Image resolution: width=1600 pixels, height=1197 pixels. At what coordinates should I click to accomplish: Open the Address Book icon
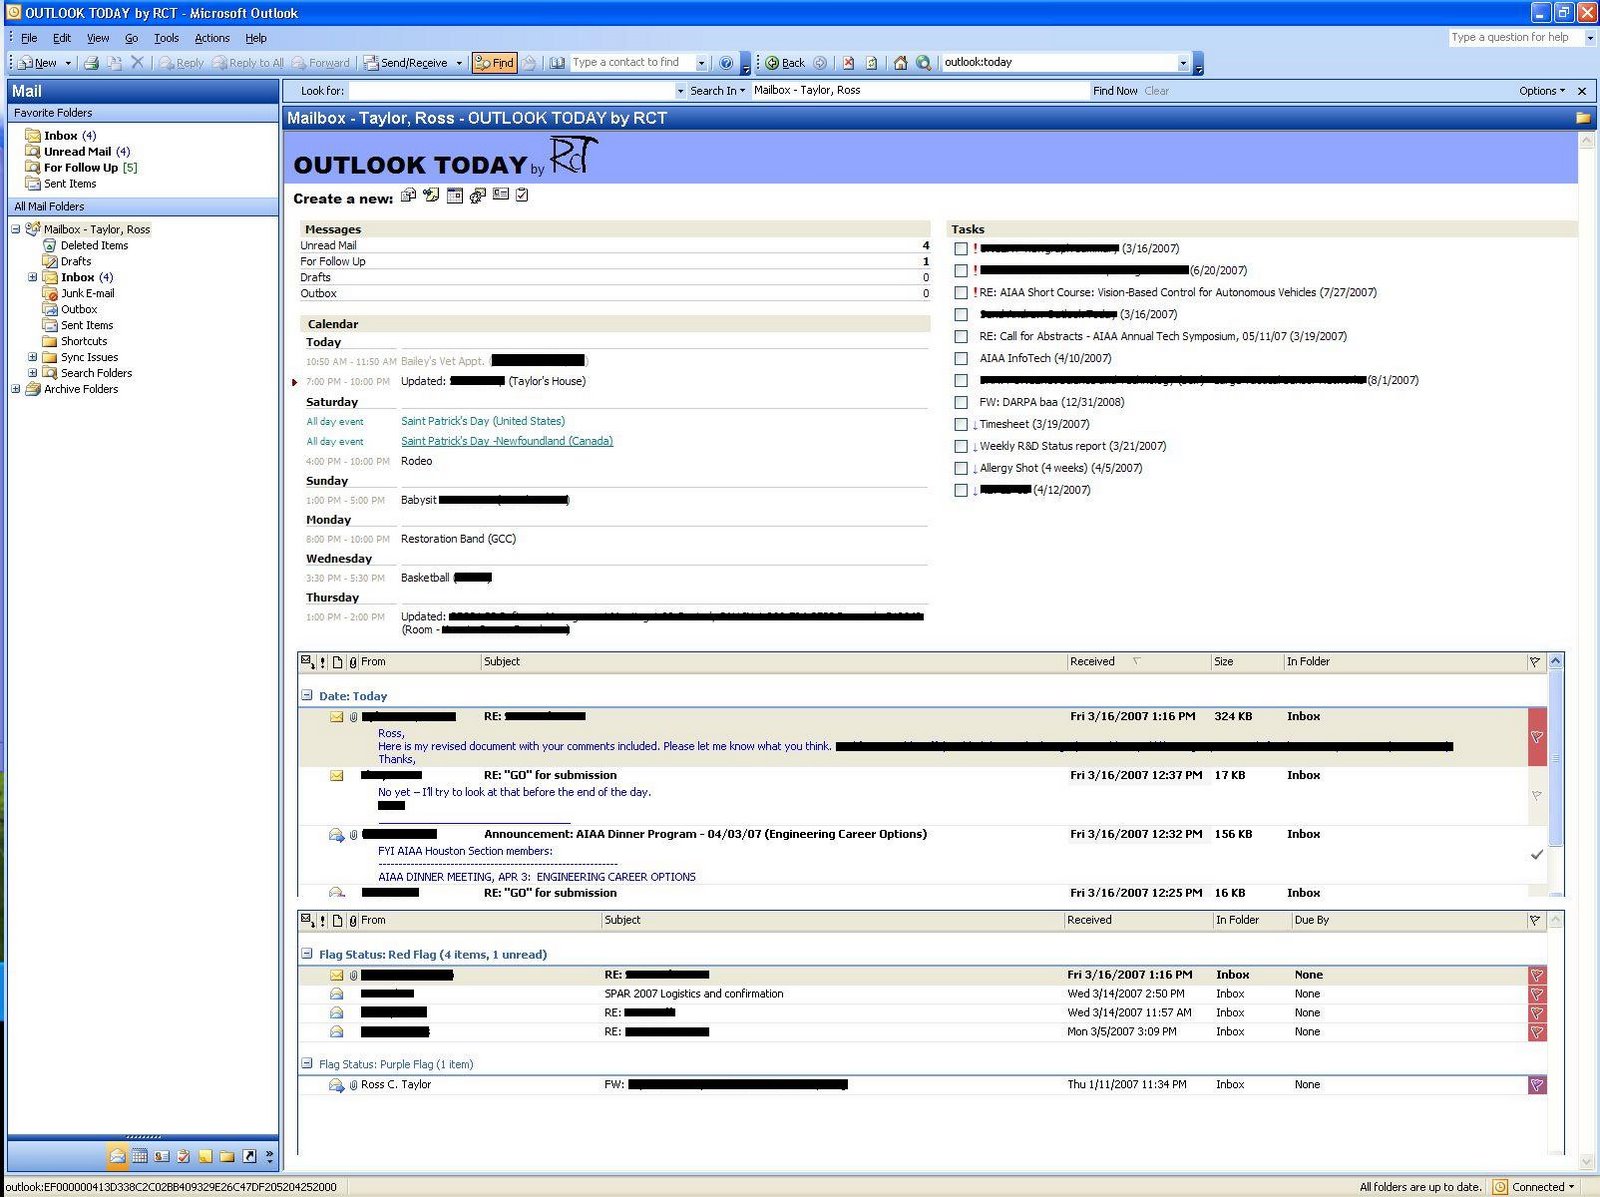click(557, 63)
